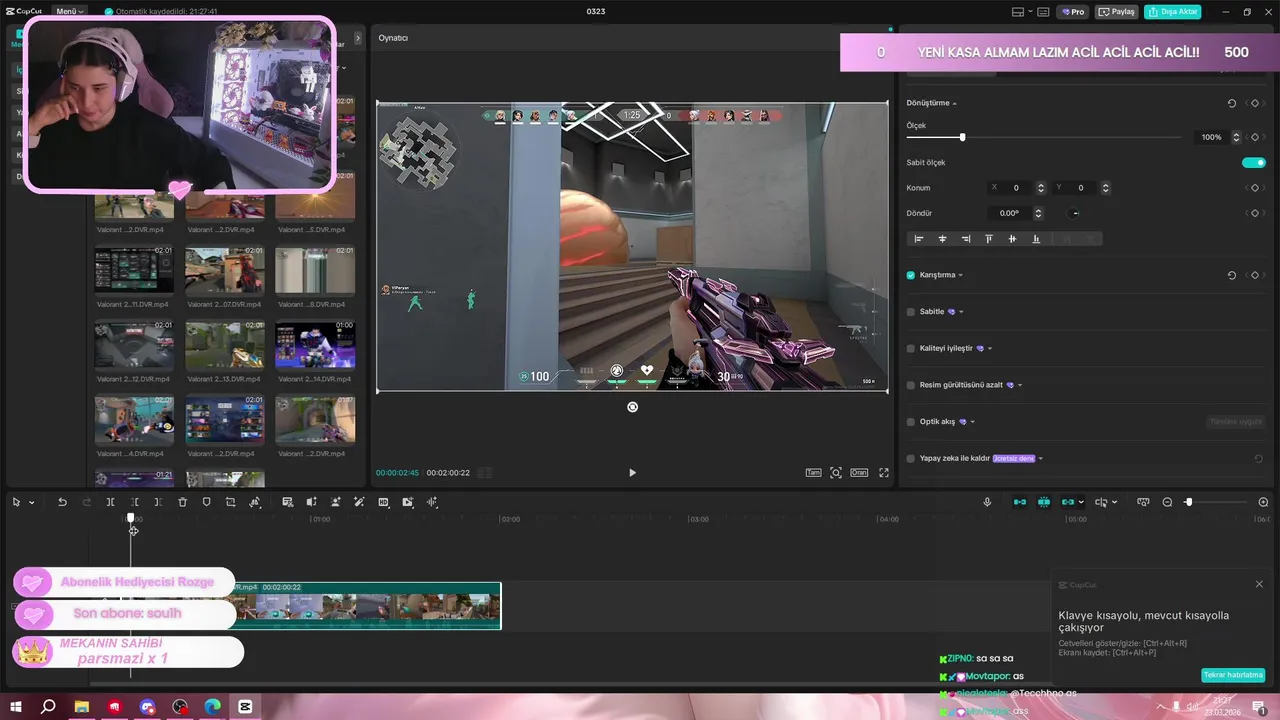Reset the Dönüştürme transform settings
1280x720 pixels.
coord(1232,103)
